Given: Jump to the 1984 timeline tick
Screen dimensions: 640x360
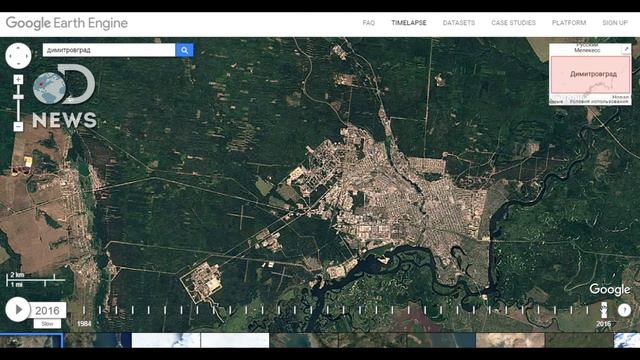Looking at the screenshot, I should (x=84, y=310).
